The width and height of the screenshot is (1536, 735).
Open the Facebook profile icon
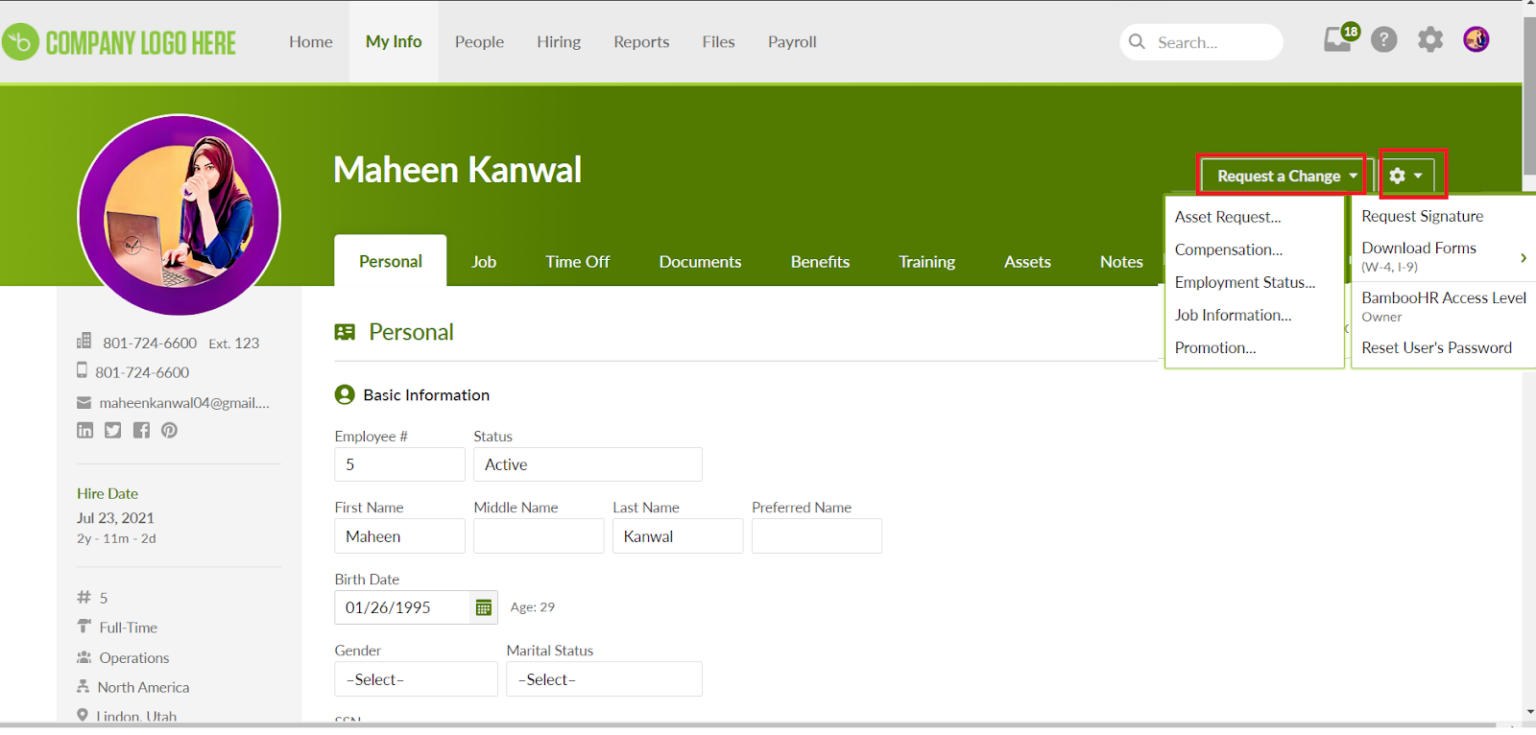[141, 430]
